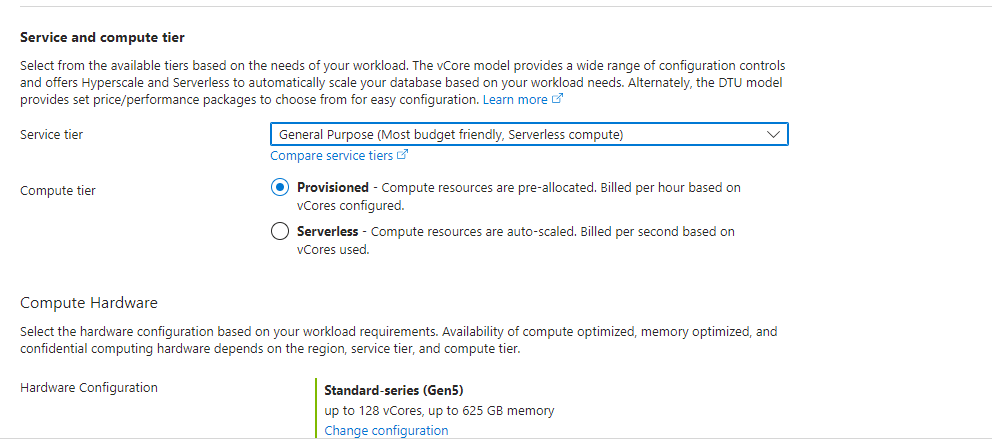Click the vCores and memory limits text

[439, 410]
